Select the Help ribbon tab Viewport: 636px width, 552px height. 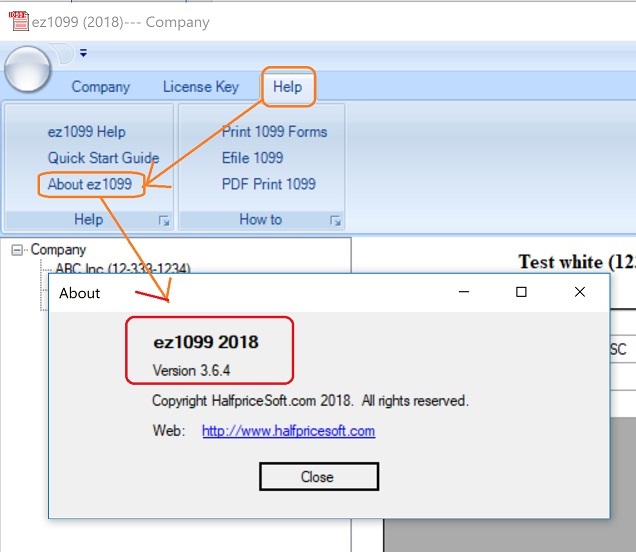[x=288, y=87]
